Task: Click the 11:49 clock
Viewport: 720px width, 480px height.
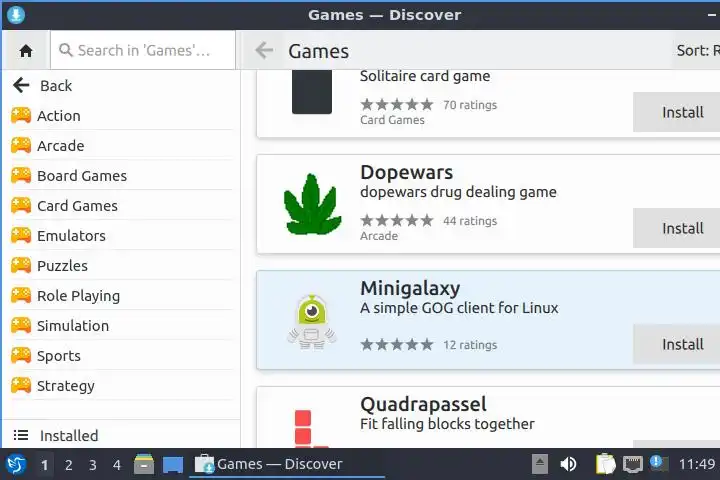Action: click(x=697, y=464)
